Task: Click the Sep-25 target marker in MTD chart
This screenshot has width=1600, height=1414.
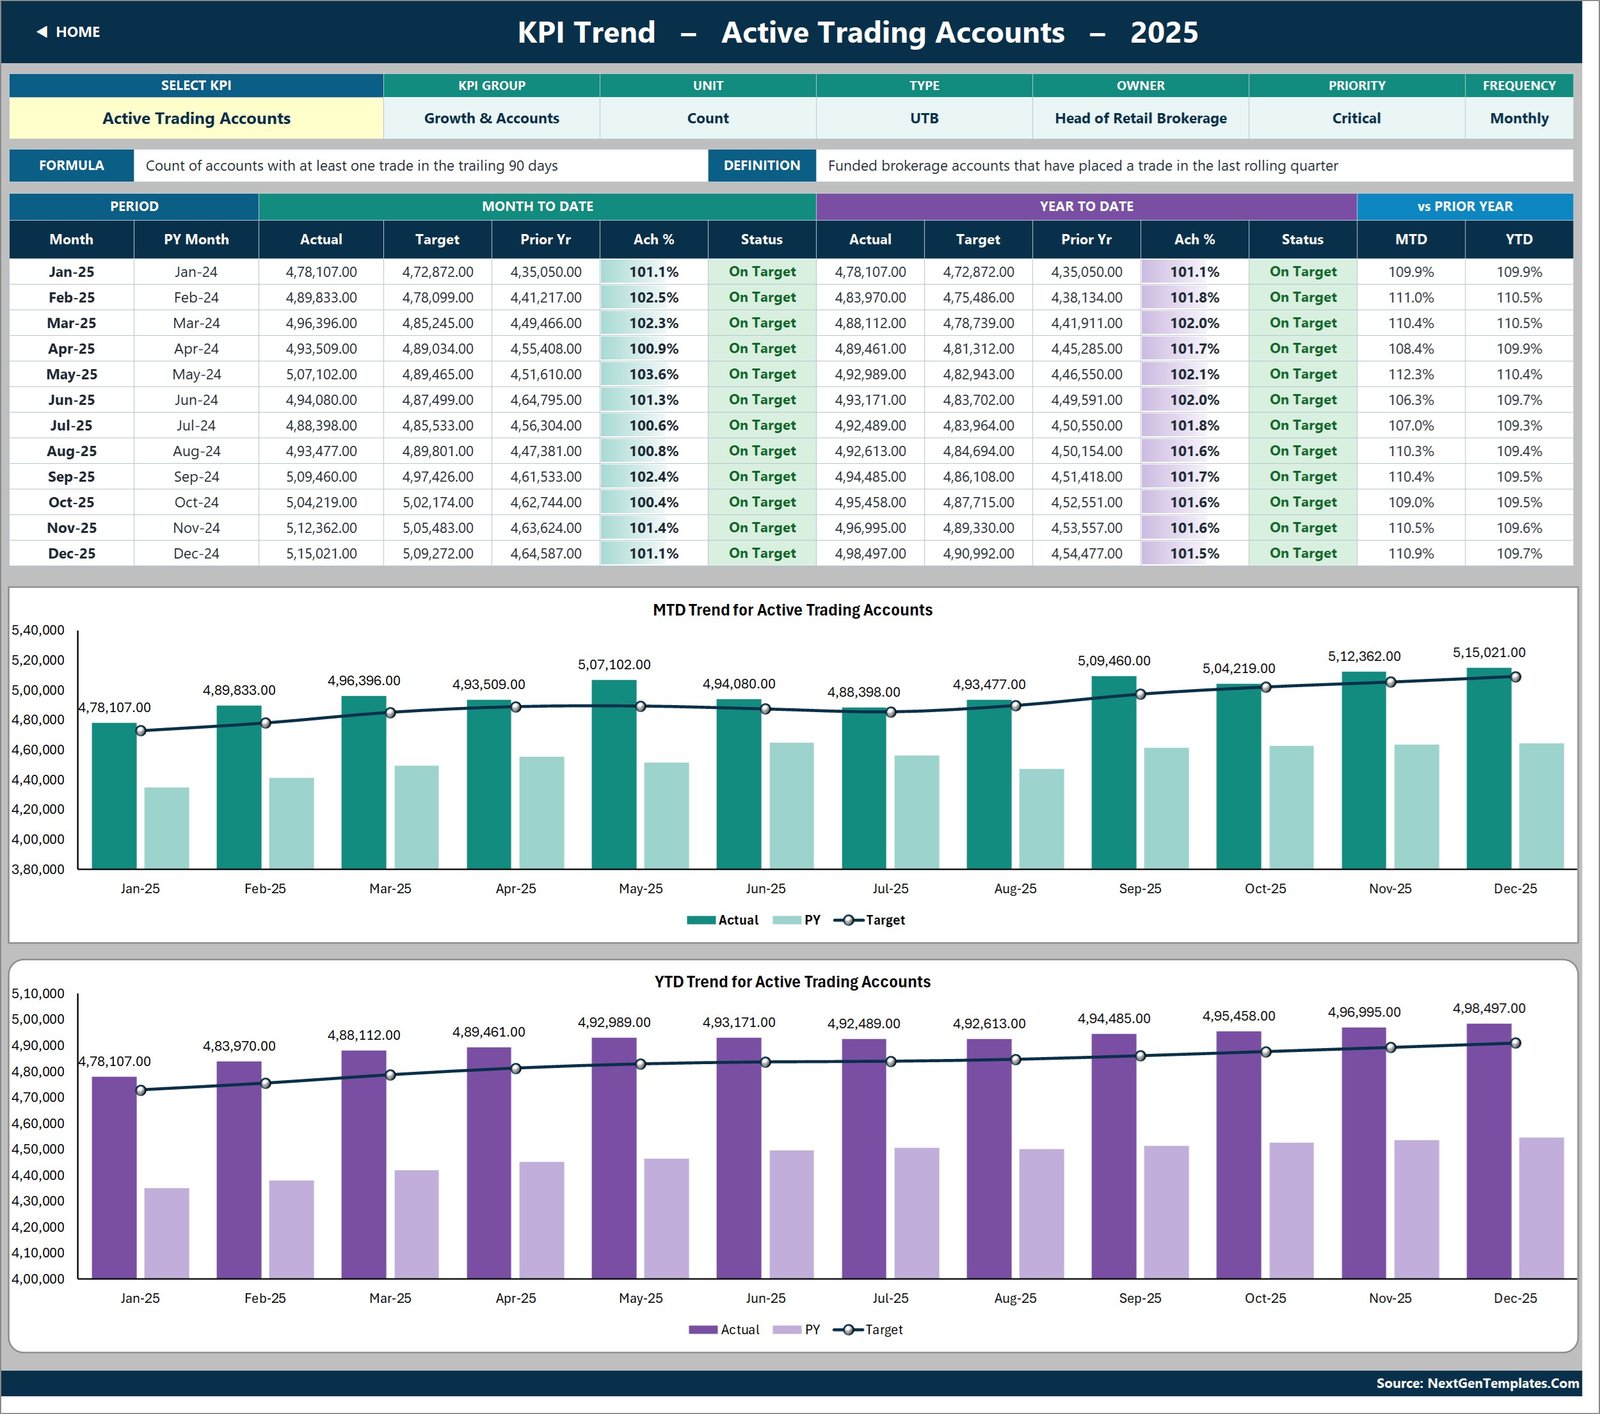Action: pyautogui.click(x=1140, y=694)
